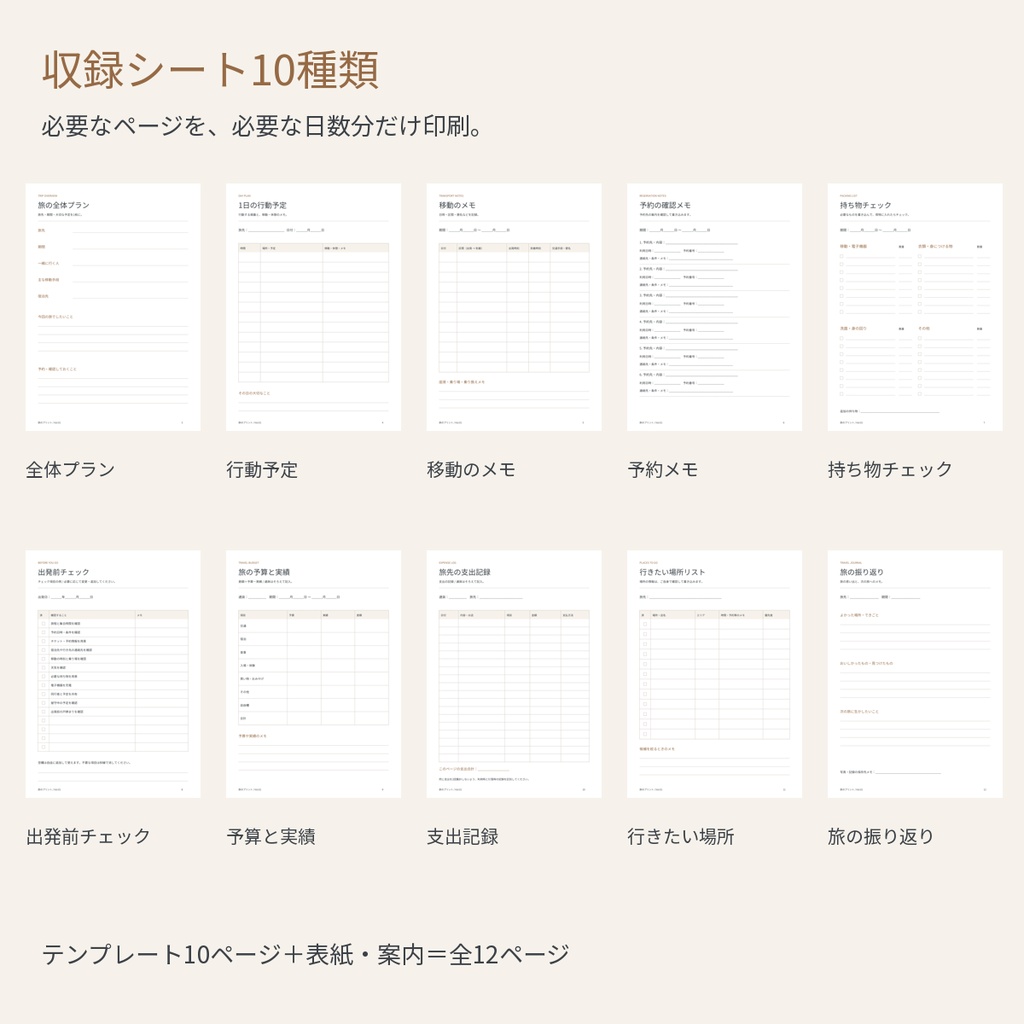1024x1024 pixels.
Task: Open the 予約の確認メモ sheet thumbnail
Action: (x=714, y=307)
